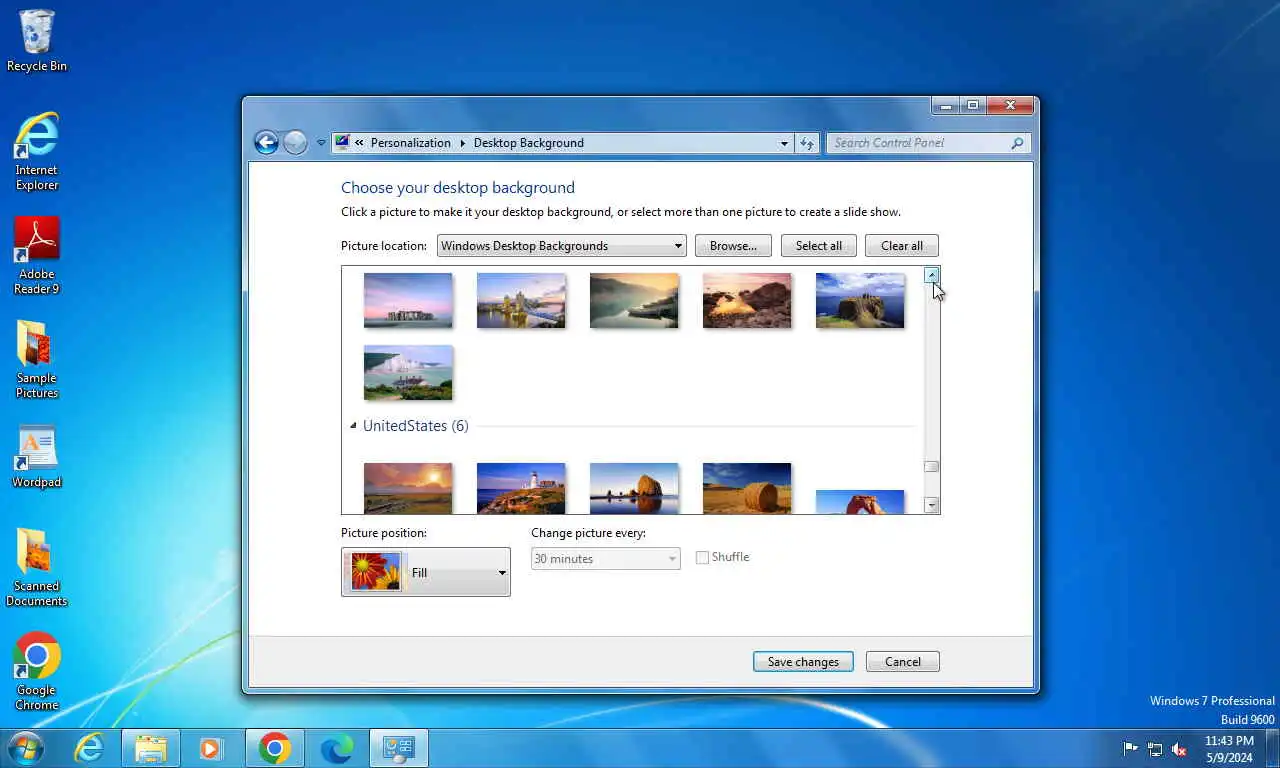
Task: Expand the address bar history dropdown
Action: tap(784, 143)
